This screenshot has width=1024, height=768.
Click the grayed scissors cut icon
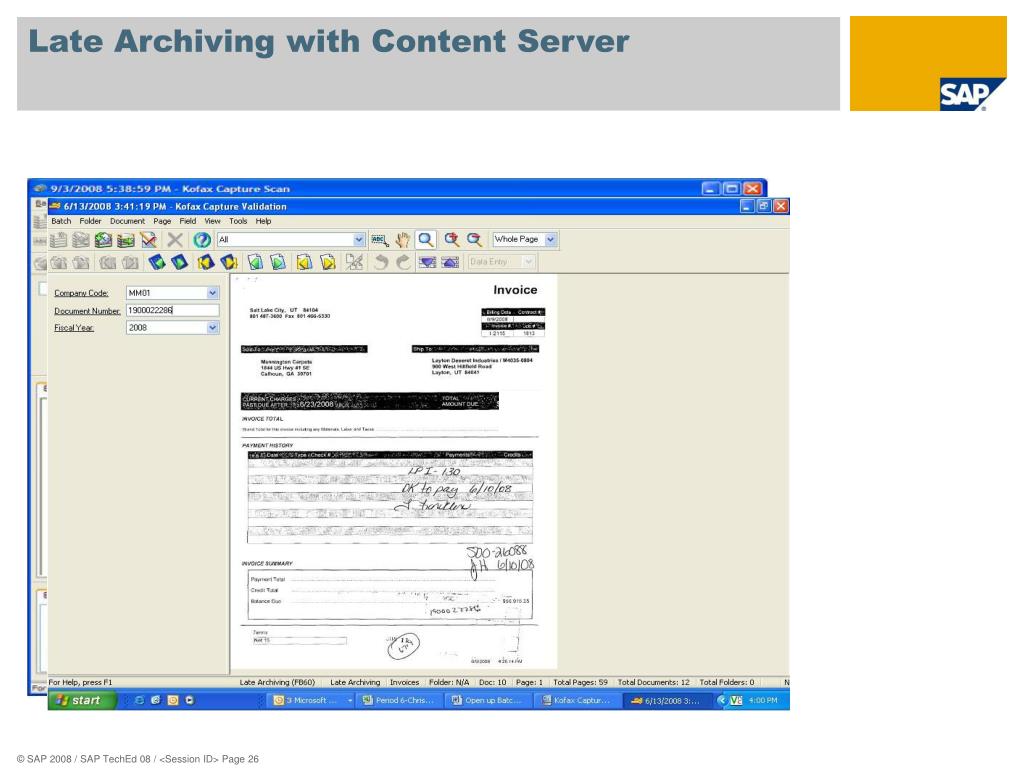(x=354, y=263)
